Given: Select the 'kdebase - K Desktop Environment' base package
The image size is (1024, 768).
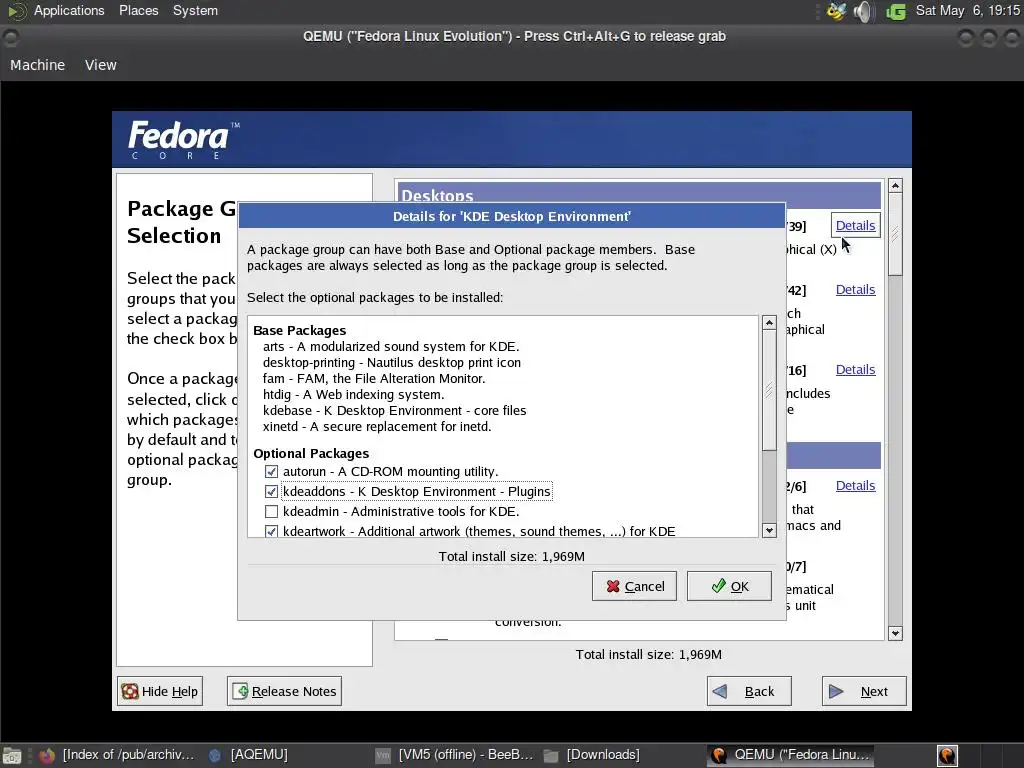Looking at the screenshot, I should (394, 411).
